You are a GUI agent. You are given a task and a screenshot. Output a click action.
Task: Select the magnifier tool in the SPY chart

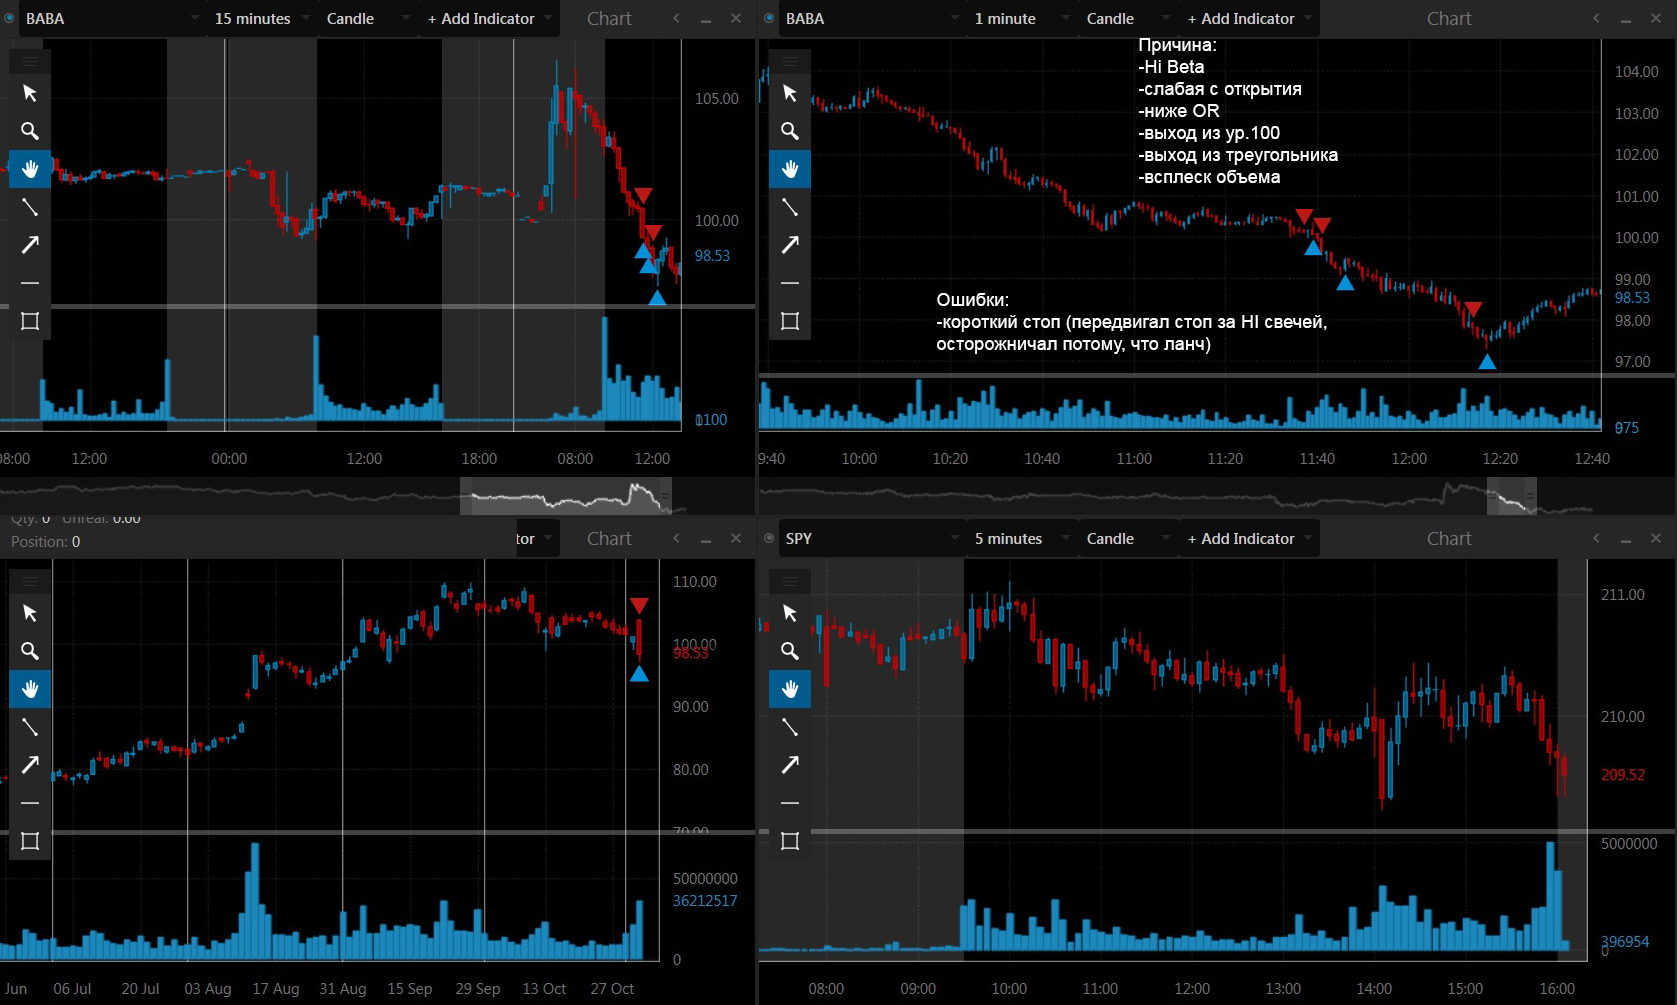(x=790, y=651)
